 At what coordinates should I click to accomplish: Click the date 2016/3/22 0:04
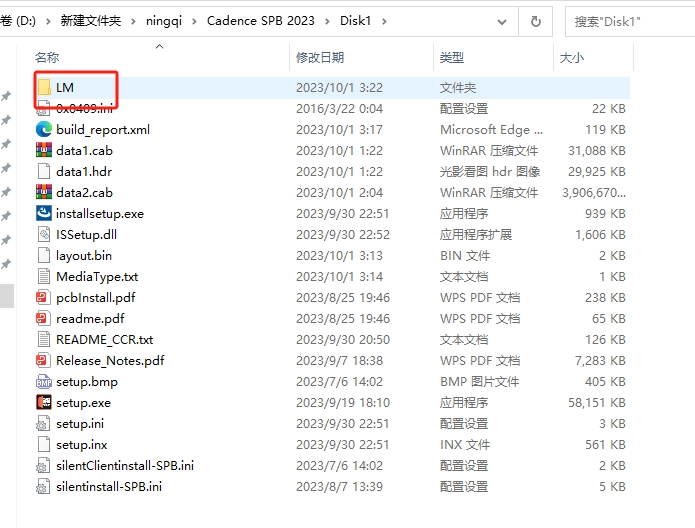(339, 109)
